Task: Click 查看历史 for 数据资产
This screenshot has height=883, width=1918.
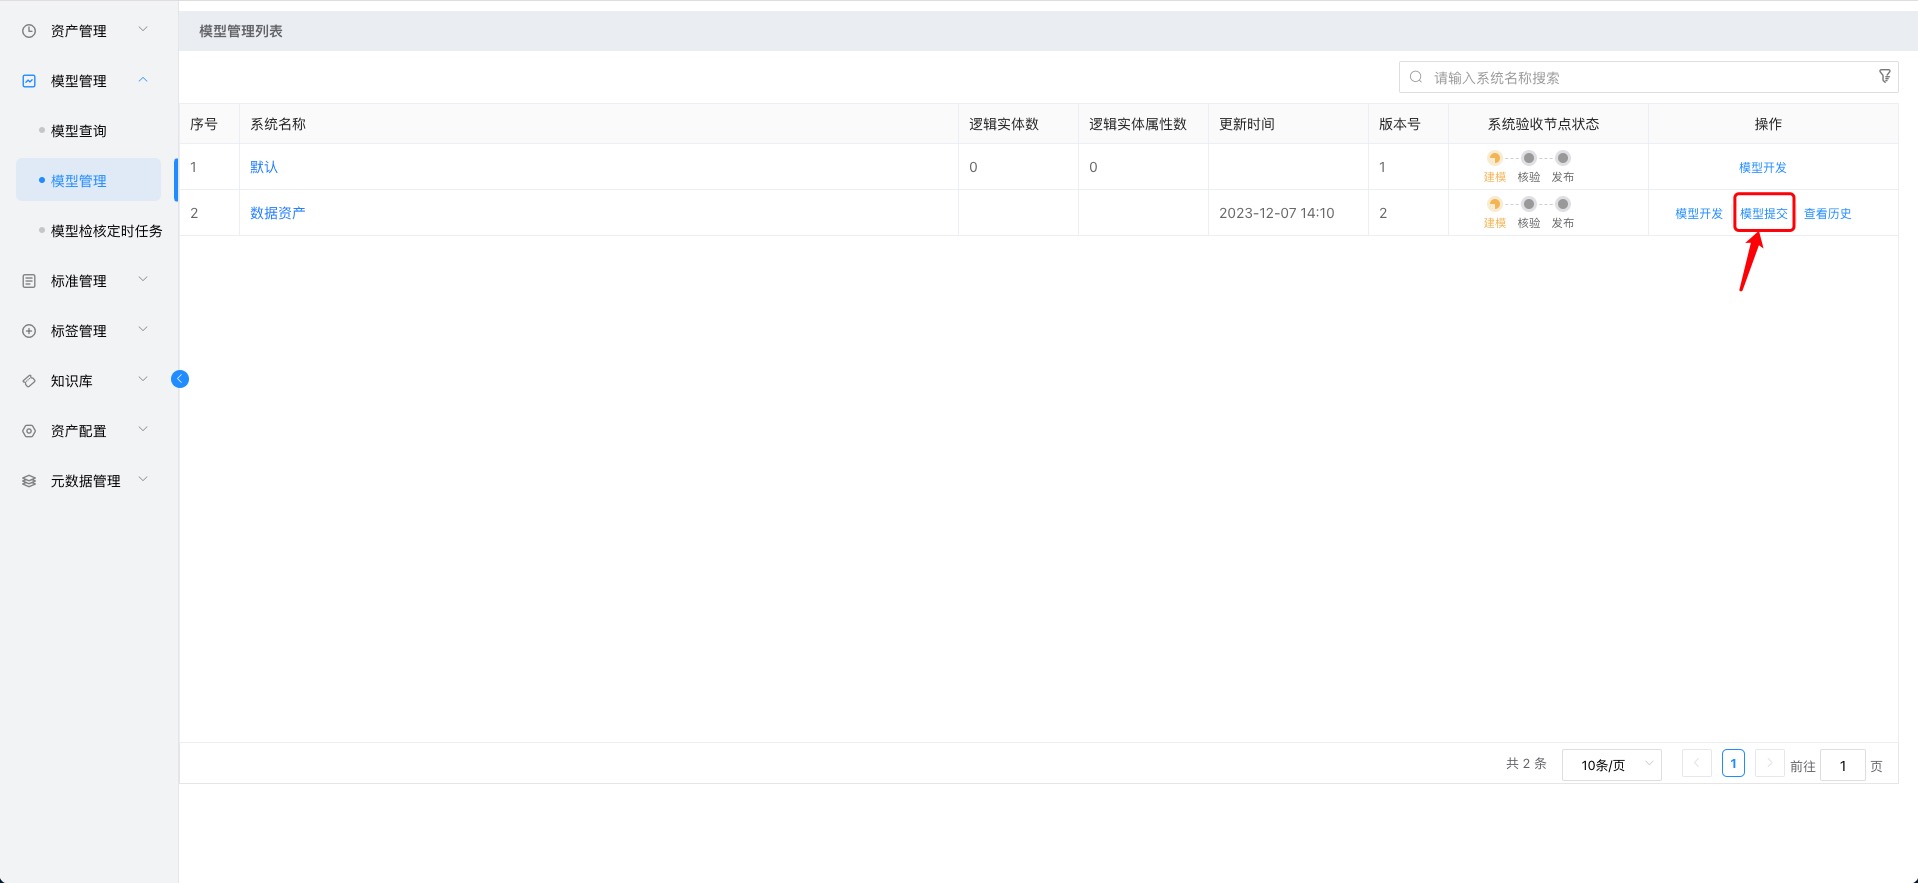Action: (x=1828, y=214)
